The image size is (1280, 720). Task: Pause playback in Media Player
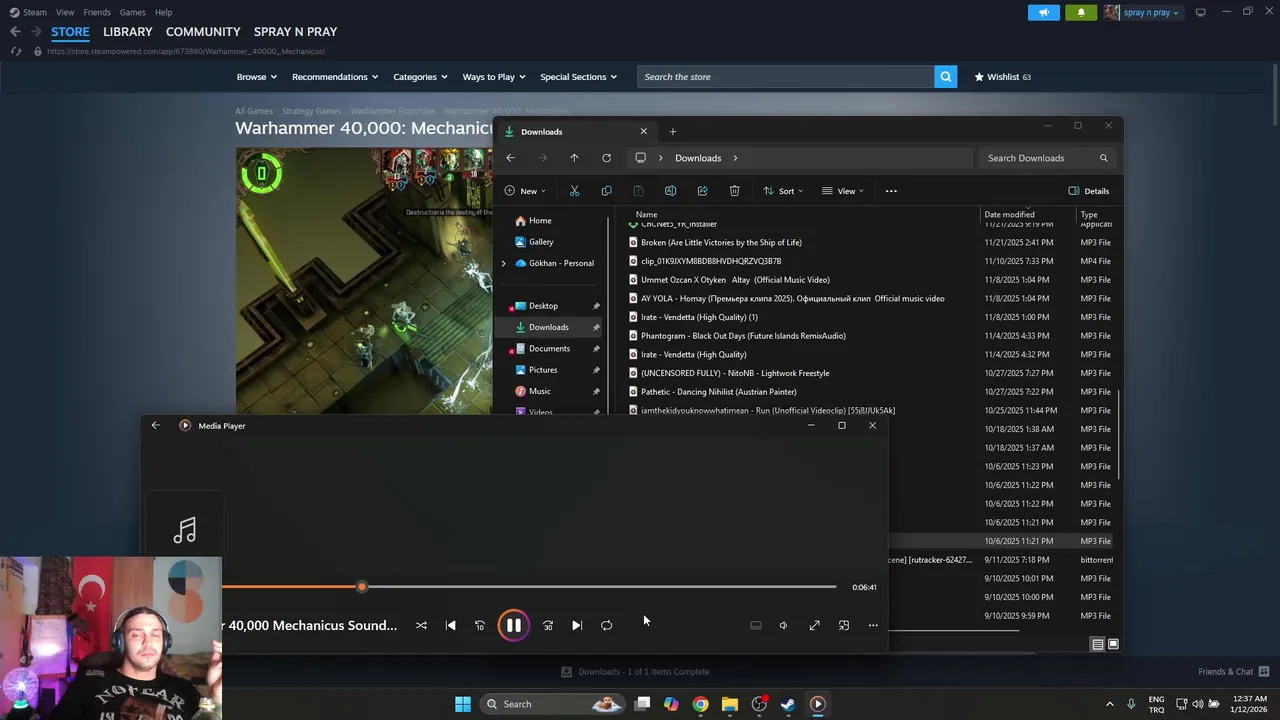pyautogui.click(x=513, y=625)
